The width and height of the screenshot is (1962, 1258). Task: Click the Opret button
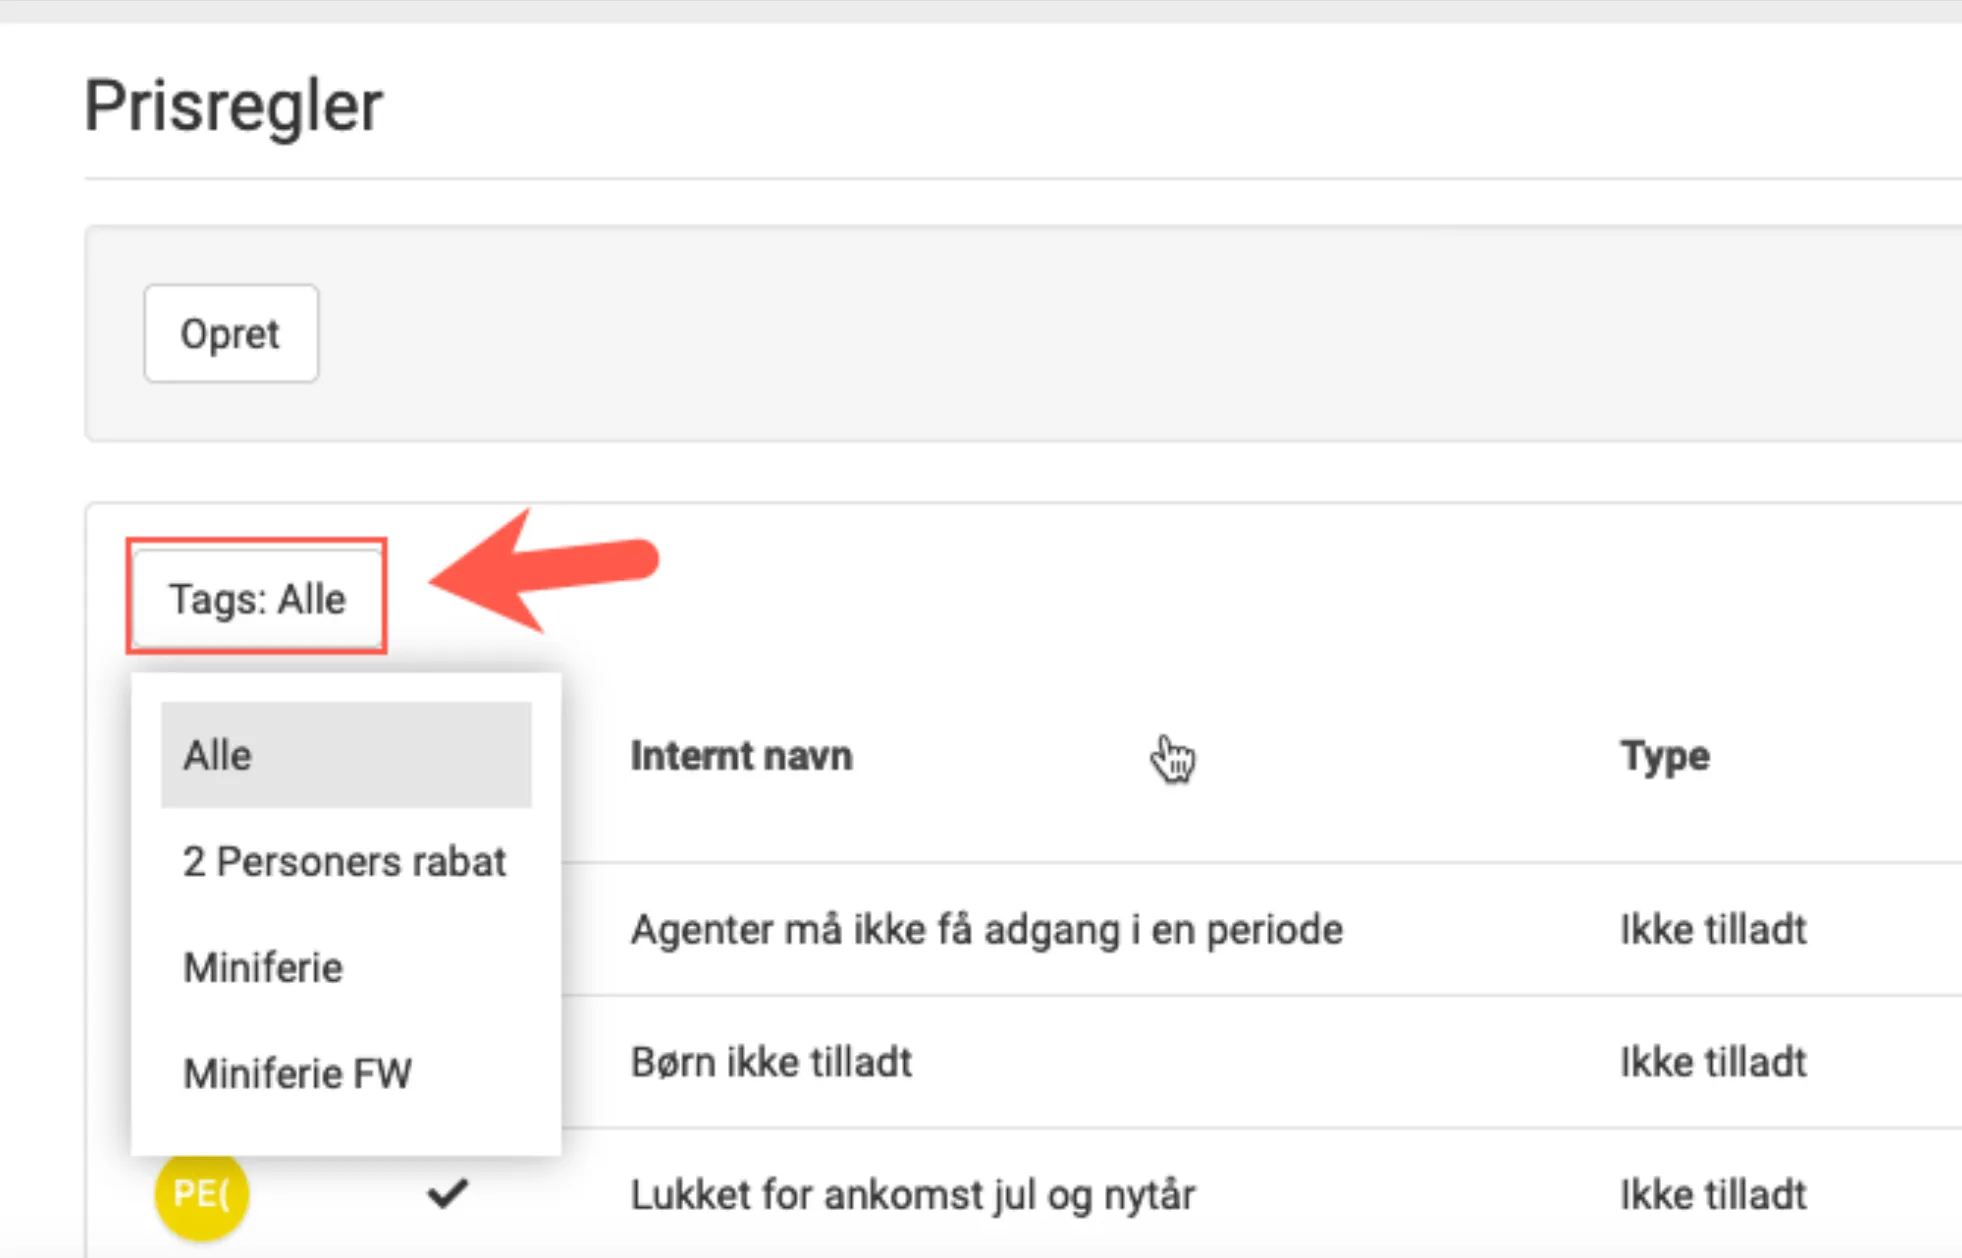click(230, 334)
